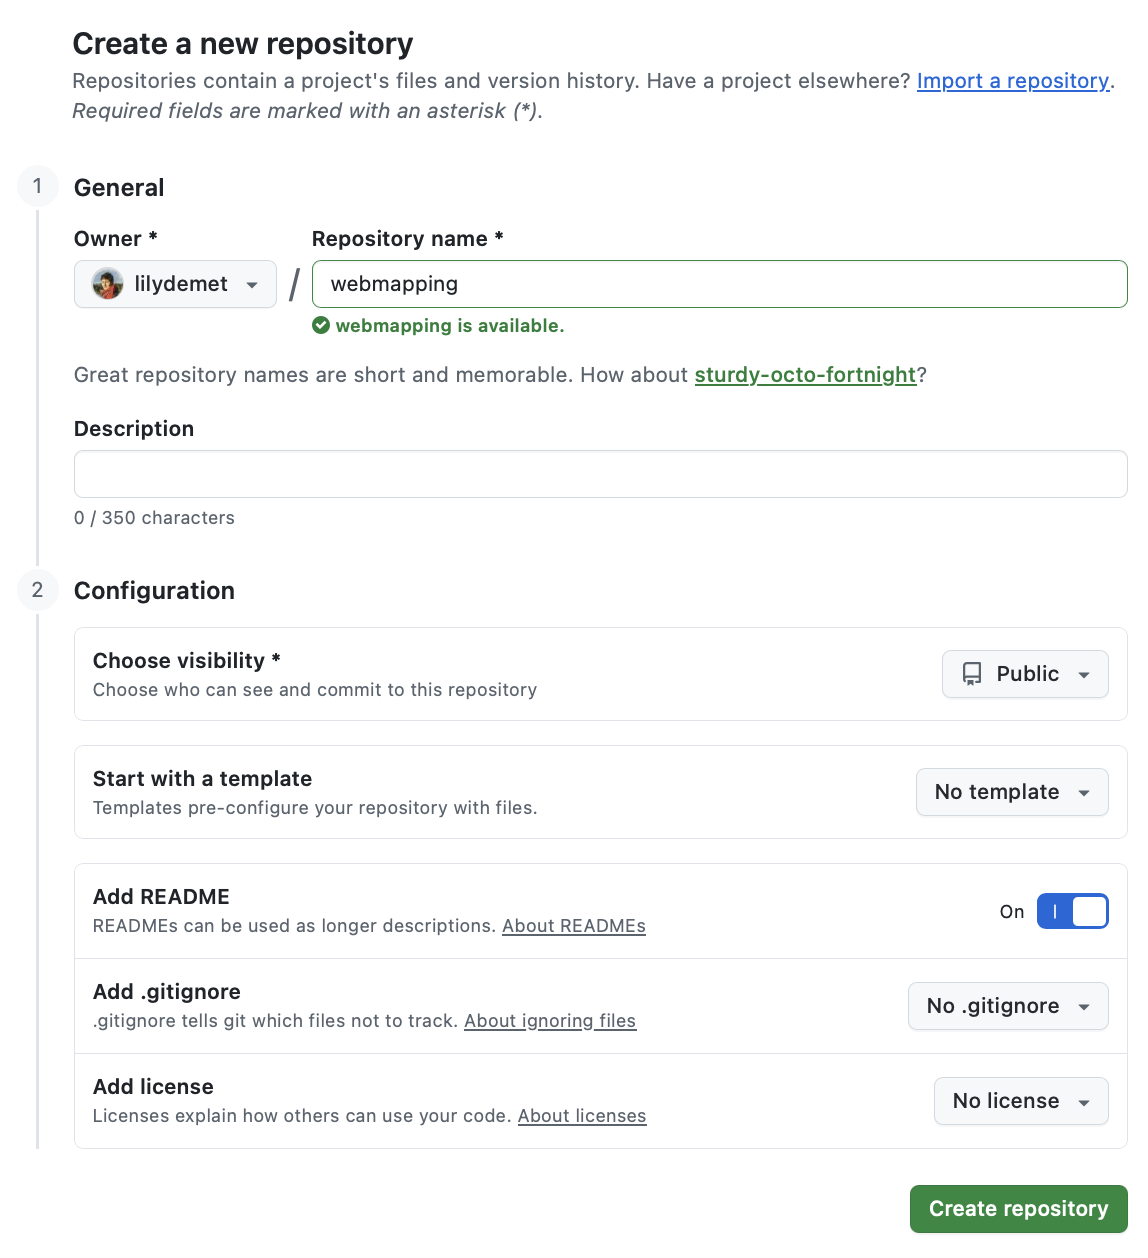
Task: Expand the No template dropdown
Action: point(1012,792)
